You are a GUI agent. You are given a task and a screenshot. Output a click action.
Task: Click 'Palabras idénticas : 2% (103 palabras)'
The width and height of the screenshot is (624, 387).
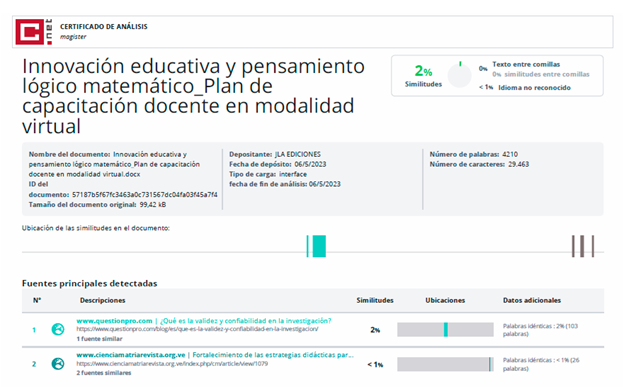(x=540, y=330)
